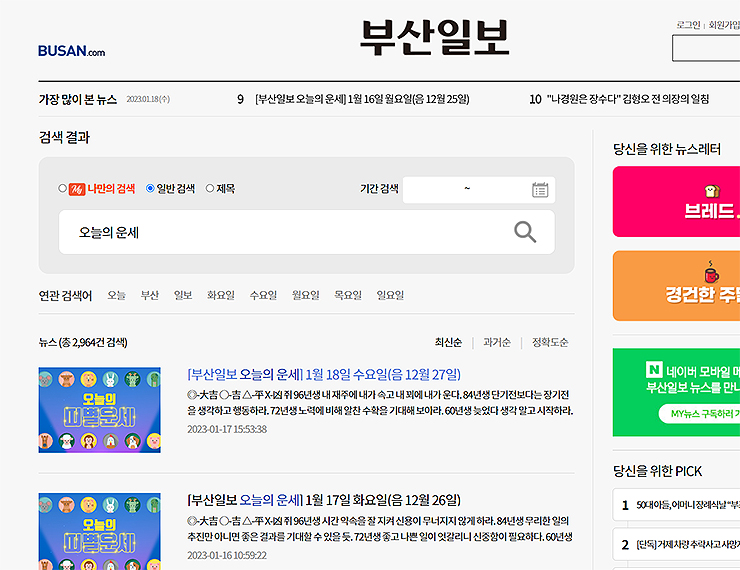
Task: Sort results by 정확도순
Action: (550, 342)
